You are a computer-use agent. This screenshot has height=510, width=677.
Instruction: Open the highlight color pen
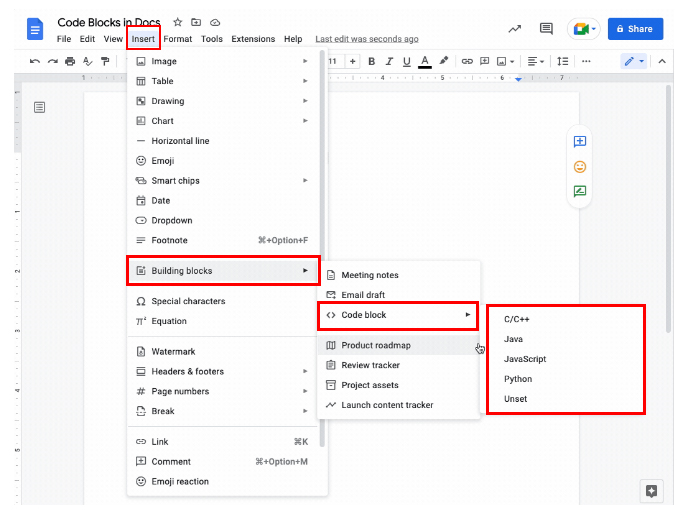point(443,61)
